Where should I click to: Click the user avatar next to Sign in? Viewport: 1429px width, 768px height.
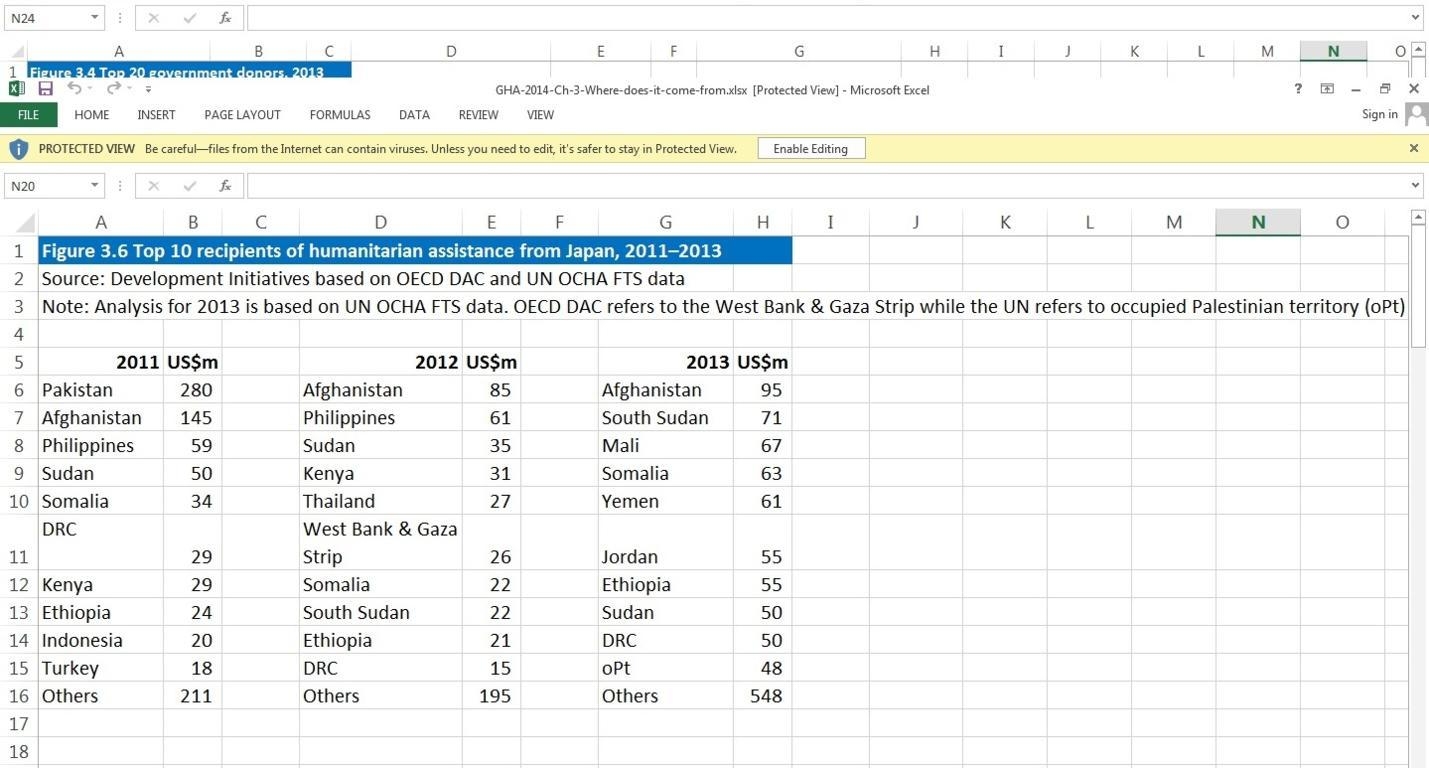1416,114
